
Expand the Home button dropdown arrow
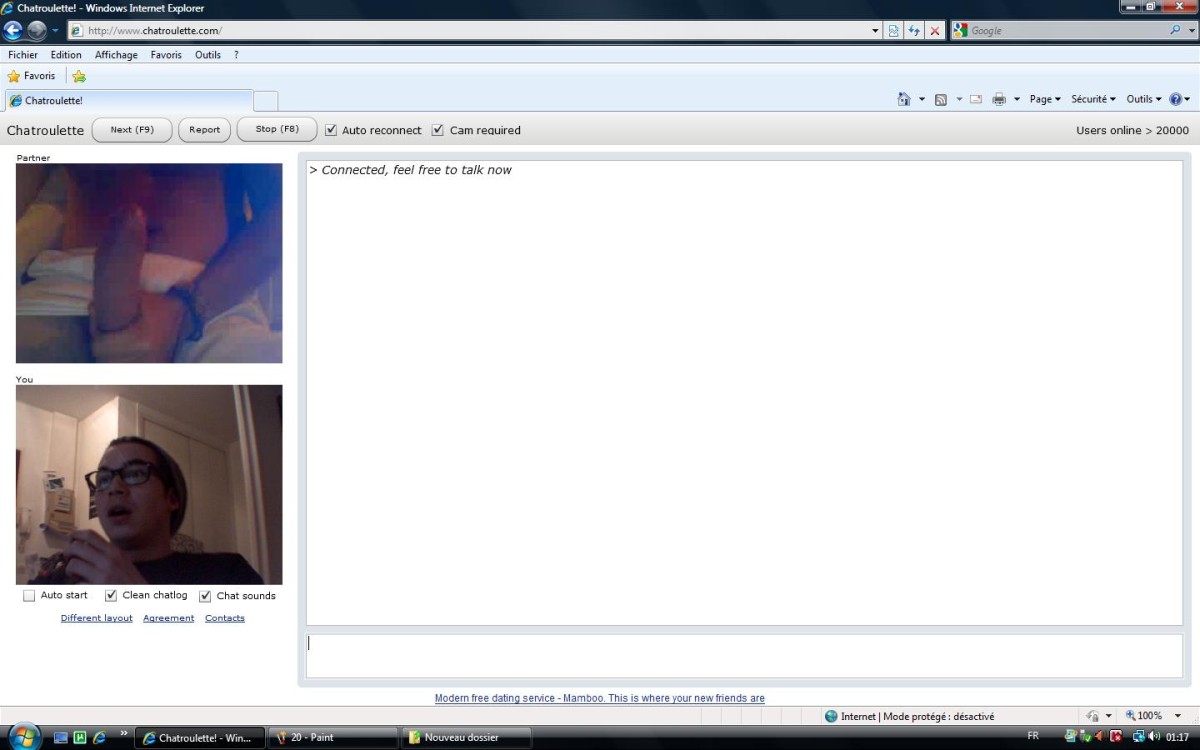(x=921, y=99)
